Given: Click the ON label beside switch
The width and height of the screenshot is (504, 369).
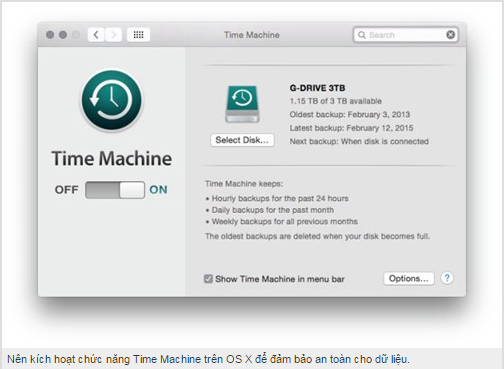Looking at the screenshot, I should pos(158,190).
